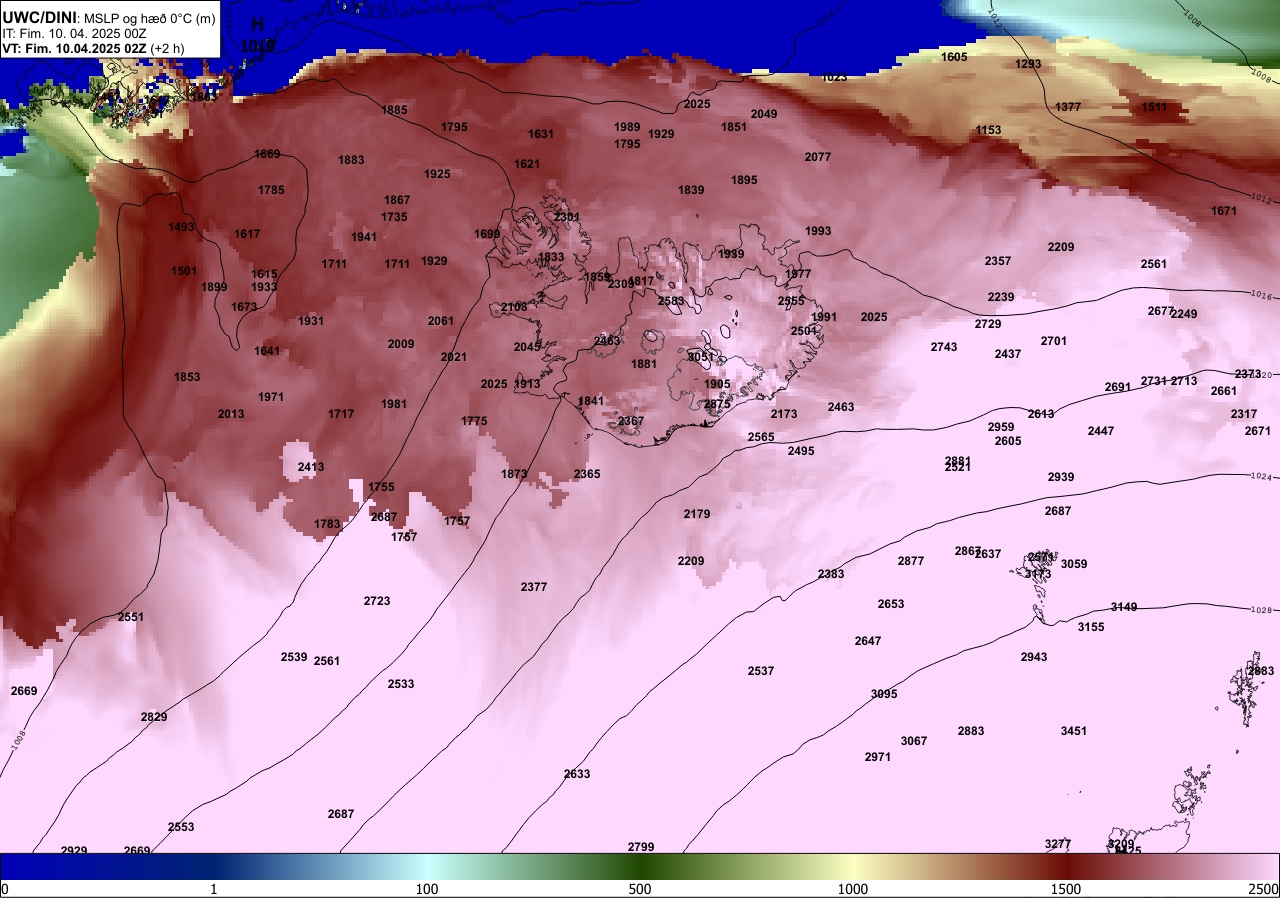Image resolution: width=1280 pixels, height=898 pixels.
Task: Click the height value 2077
Action: (818, 157)
